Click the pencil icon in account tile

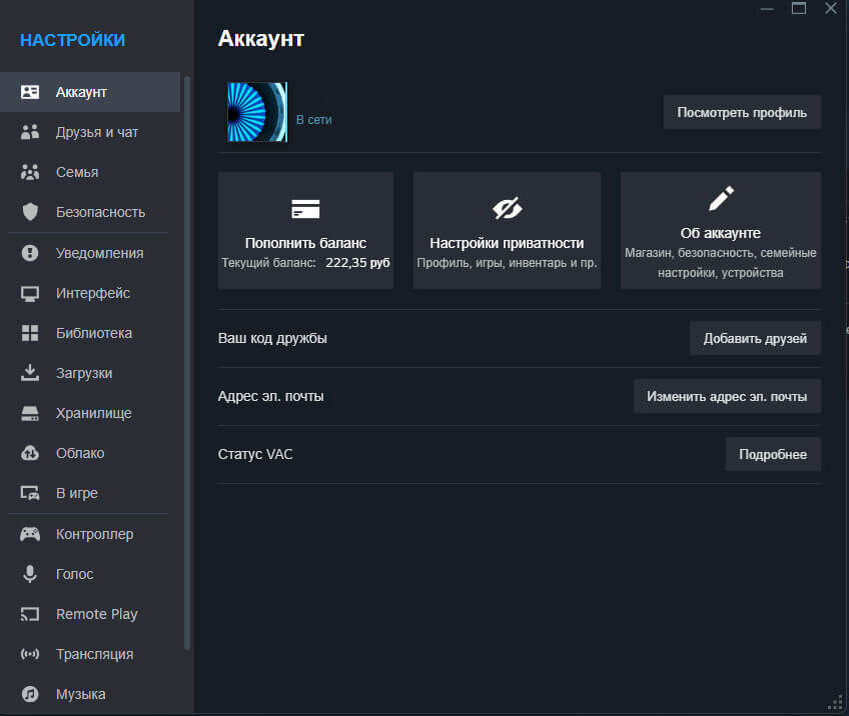coord(721,198)
